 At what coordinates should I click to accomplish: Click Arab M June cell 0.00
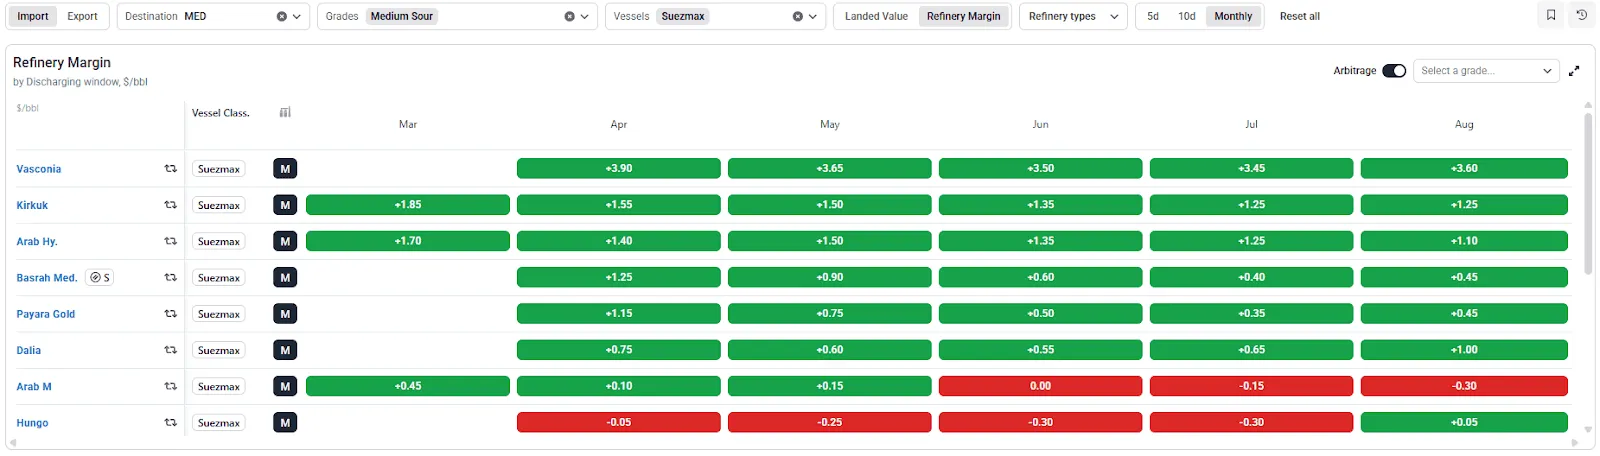click(1041, 386)
